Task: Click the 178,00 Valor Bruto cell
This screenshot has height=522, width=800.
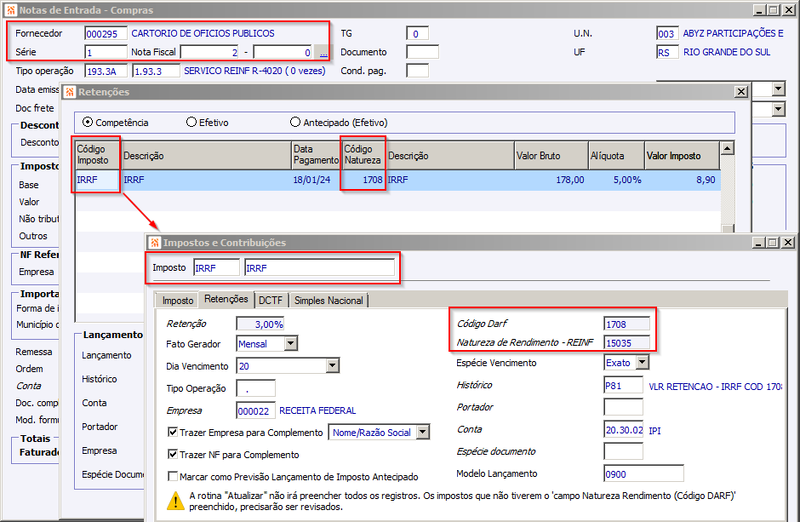Action: (x=551, y=180)
